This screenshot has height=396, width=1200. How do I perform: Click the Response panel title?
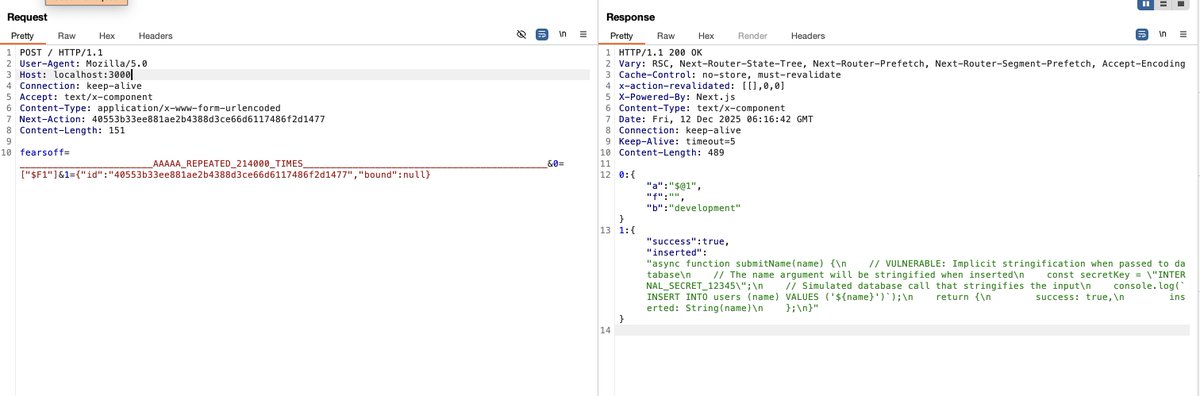point(631,17)
